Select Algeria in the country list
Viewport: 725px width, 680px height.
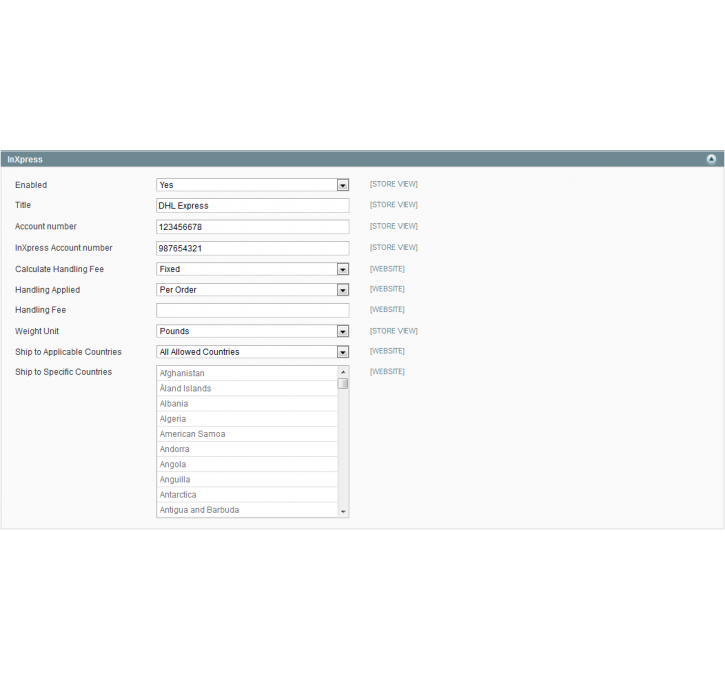(247, 419)
